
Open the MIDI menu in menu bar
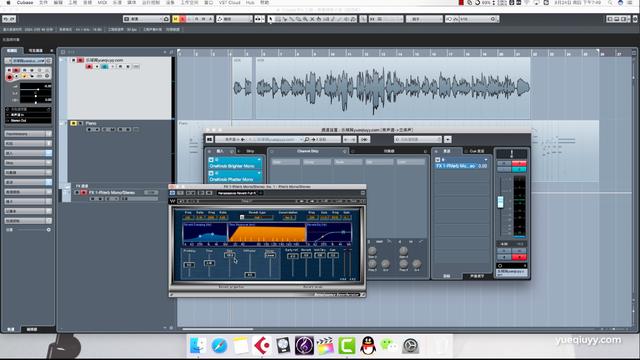pyautogui.click(x=102, y=2)
